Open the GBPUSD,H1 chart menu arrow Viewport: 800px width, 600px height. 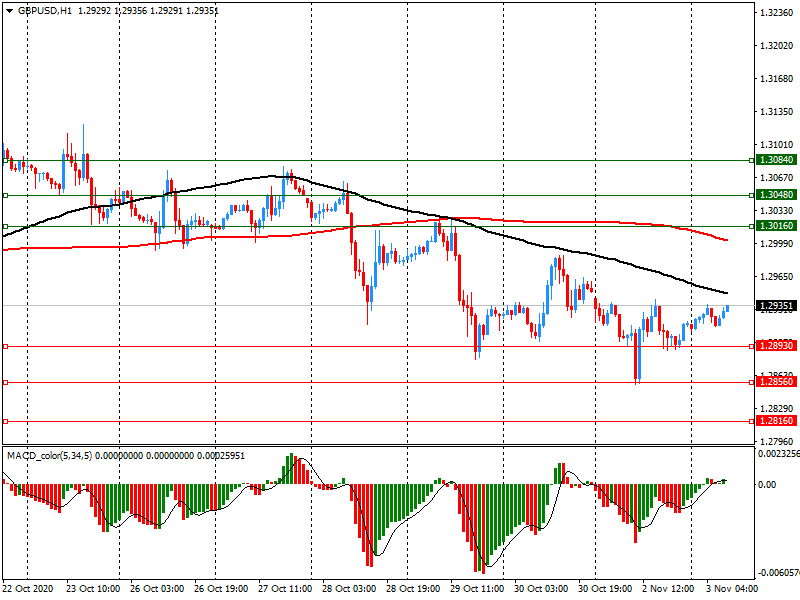9,10
